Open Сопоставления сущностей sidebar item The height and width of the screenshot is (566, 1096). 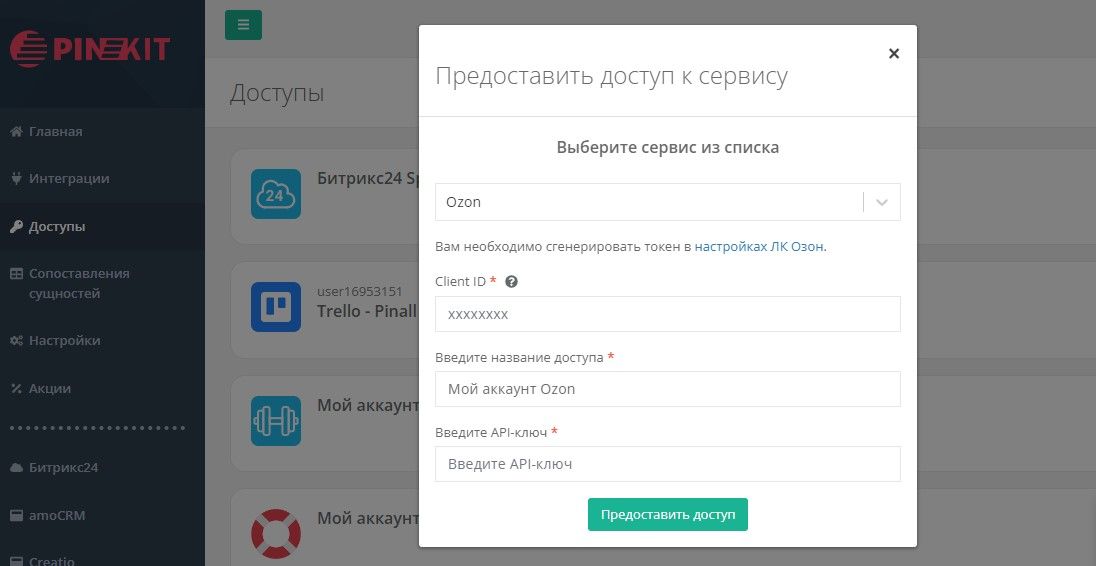pyautogui.click(x=78, y=284)
